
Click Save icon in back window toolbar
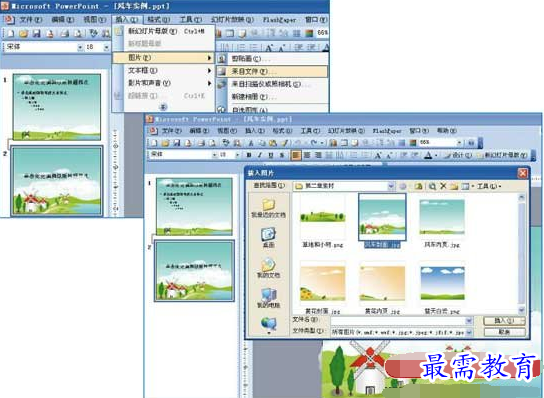pos(36,33)
